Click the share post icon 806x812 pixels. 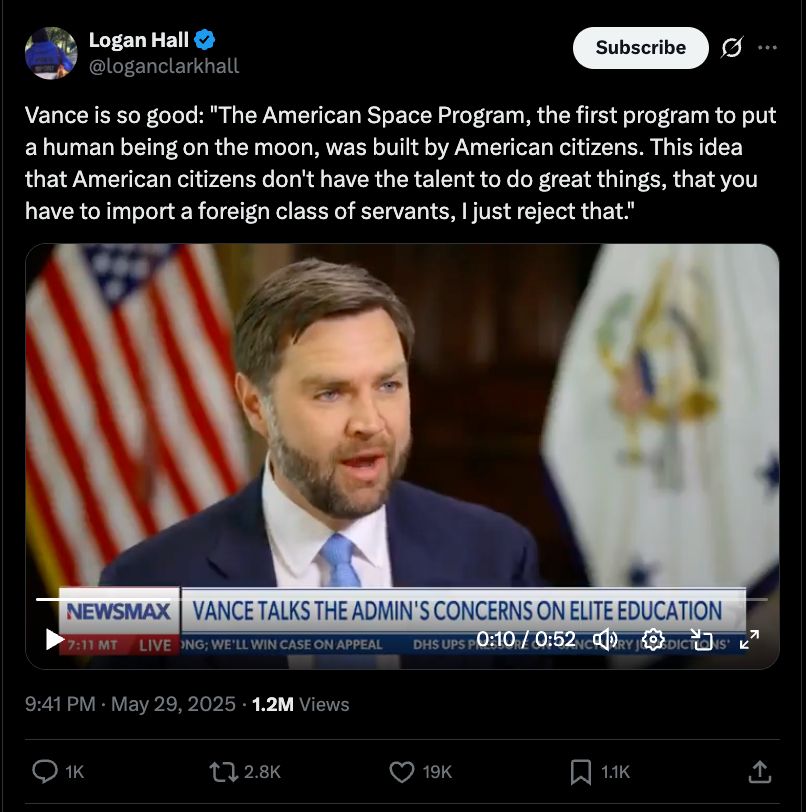tap(759, 771)
